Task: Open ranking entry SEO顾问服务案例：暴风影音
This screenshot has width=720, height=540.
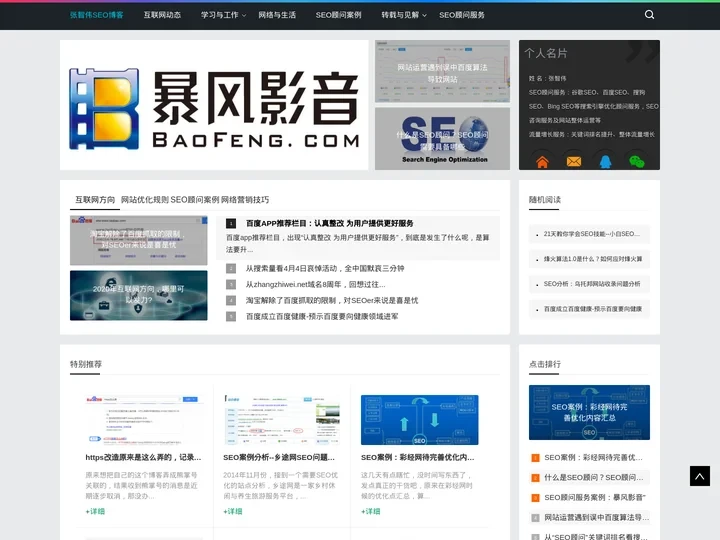Action: coord(595,497)
